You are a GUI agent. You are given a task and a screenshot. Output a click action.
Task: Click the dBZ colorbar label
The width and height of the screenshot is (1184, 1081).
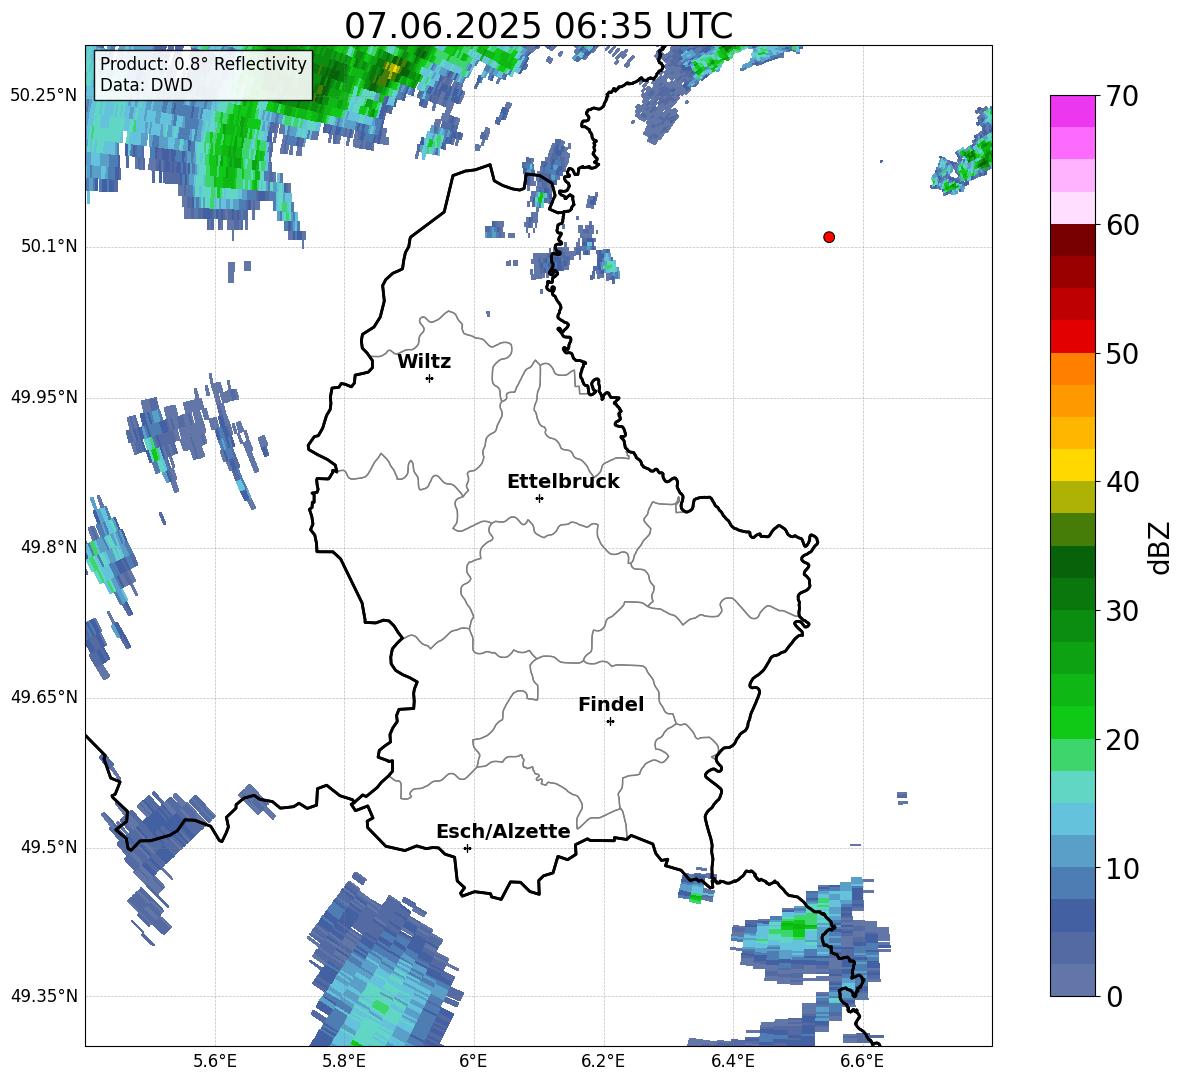click(x=1159, y=547)
